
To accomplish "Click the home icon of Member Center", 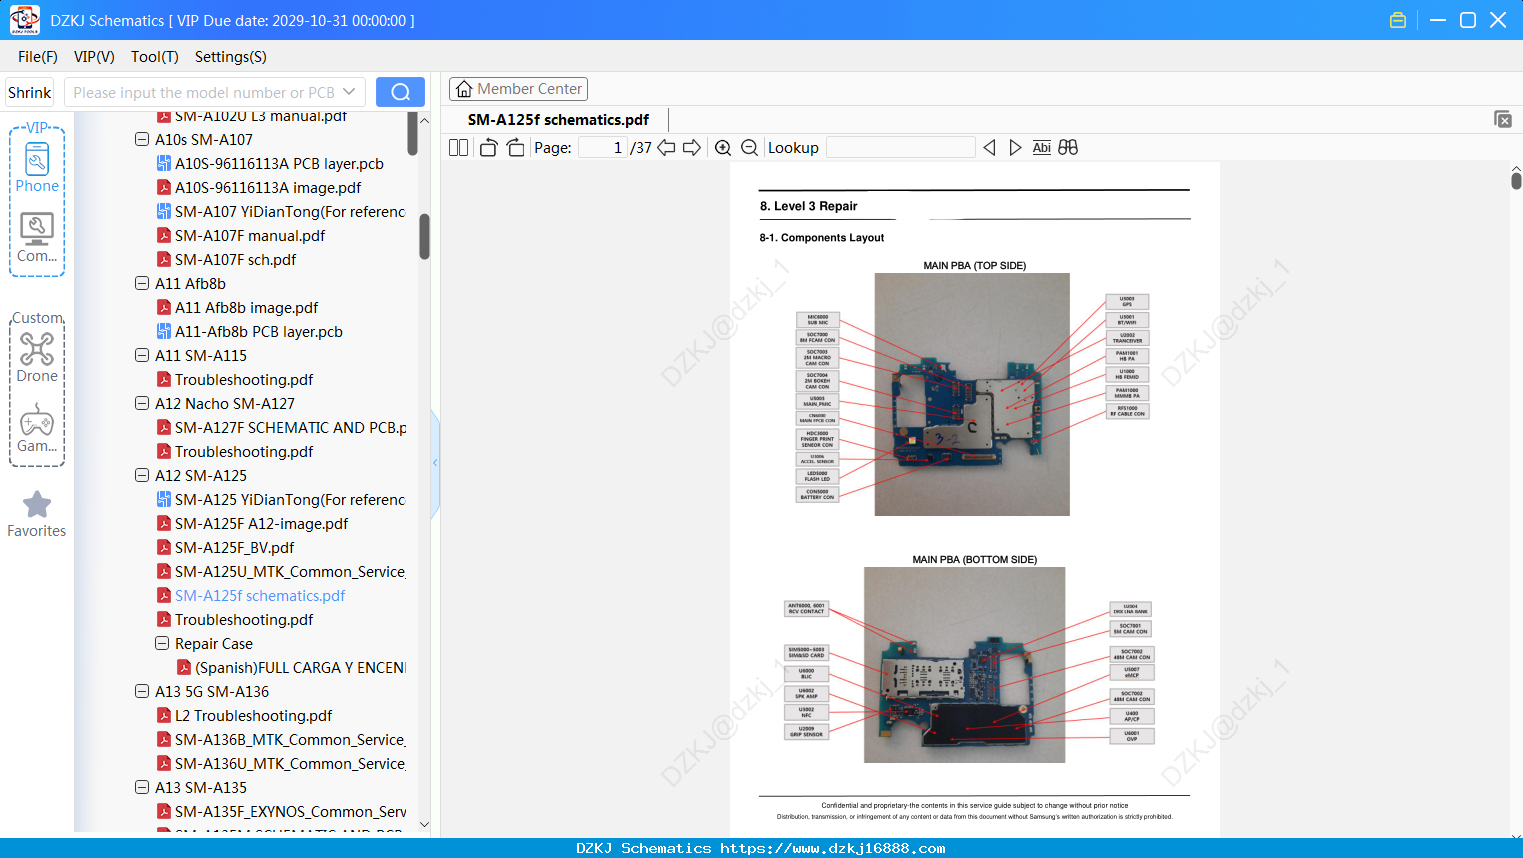I will click(x=464, y=89).
